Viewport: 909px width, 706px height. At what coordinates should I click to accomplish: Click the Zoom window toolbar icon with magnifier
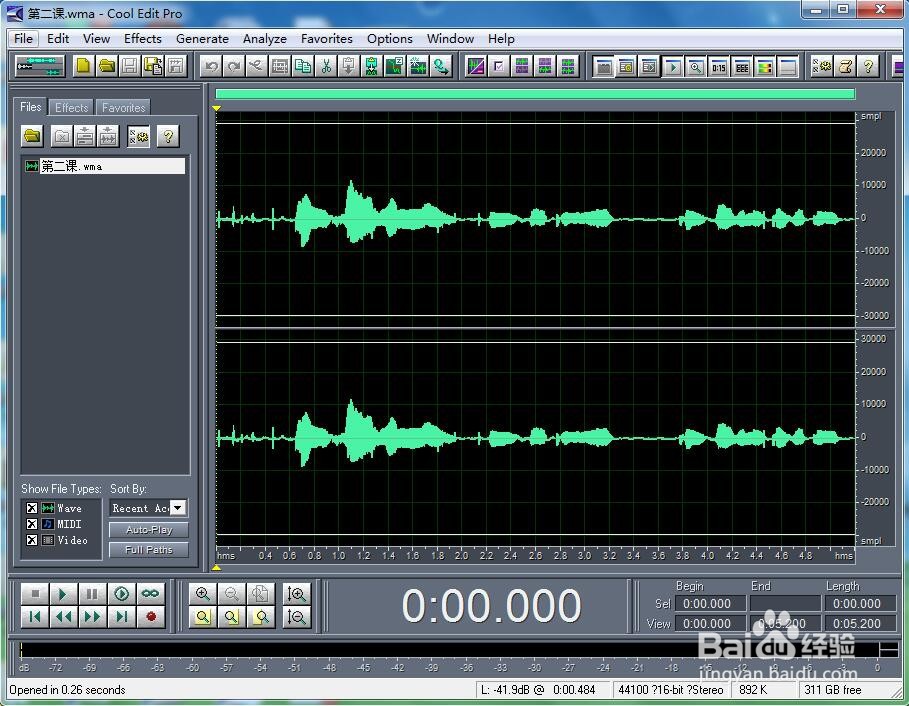point(695,66)
